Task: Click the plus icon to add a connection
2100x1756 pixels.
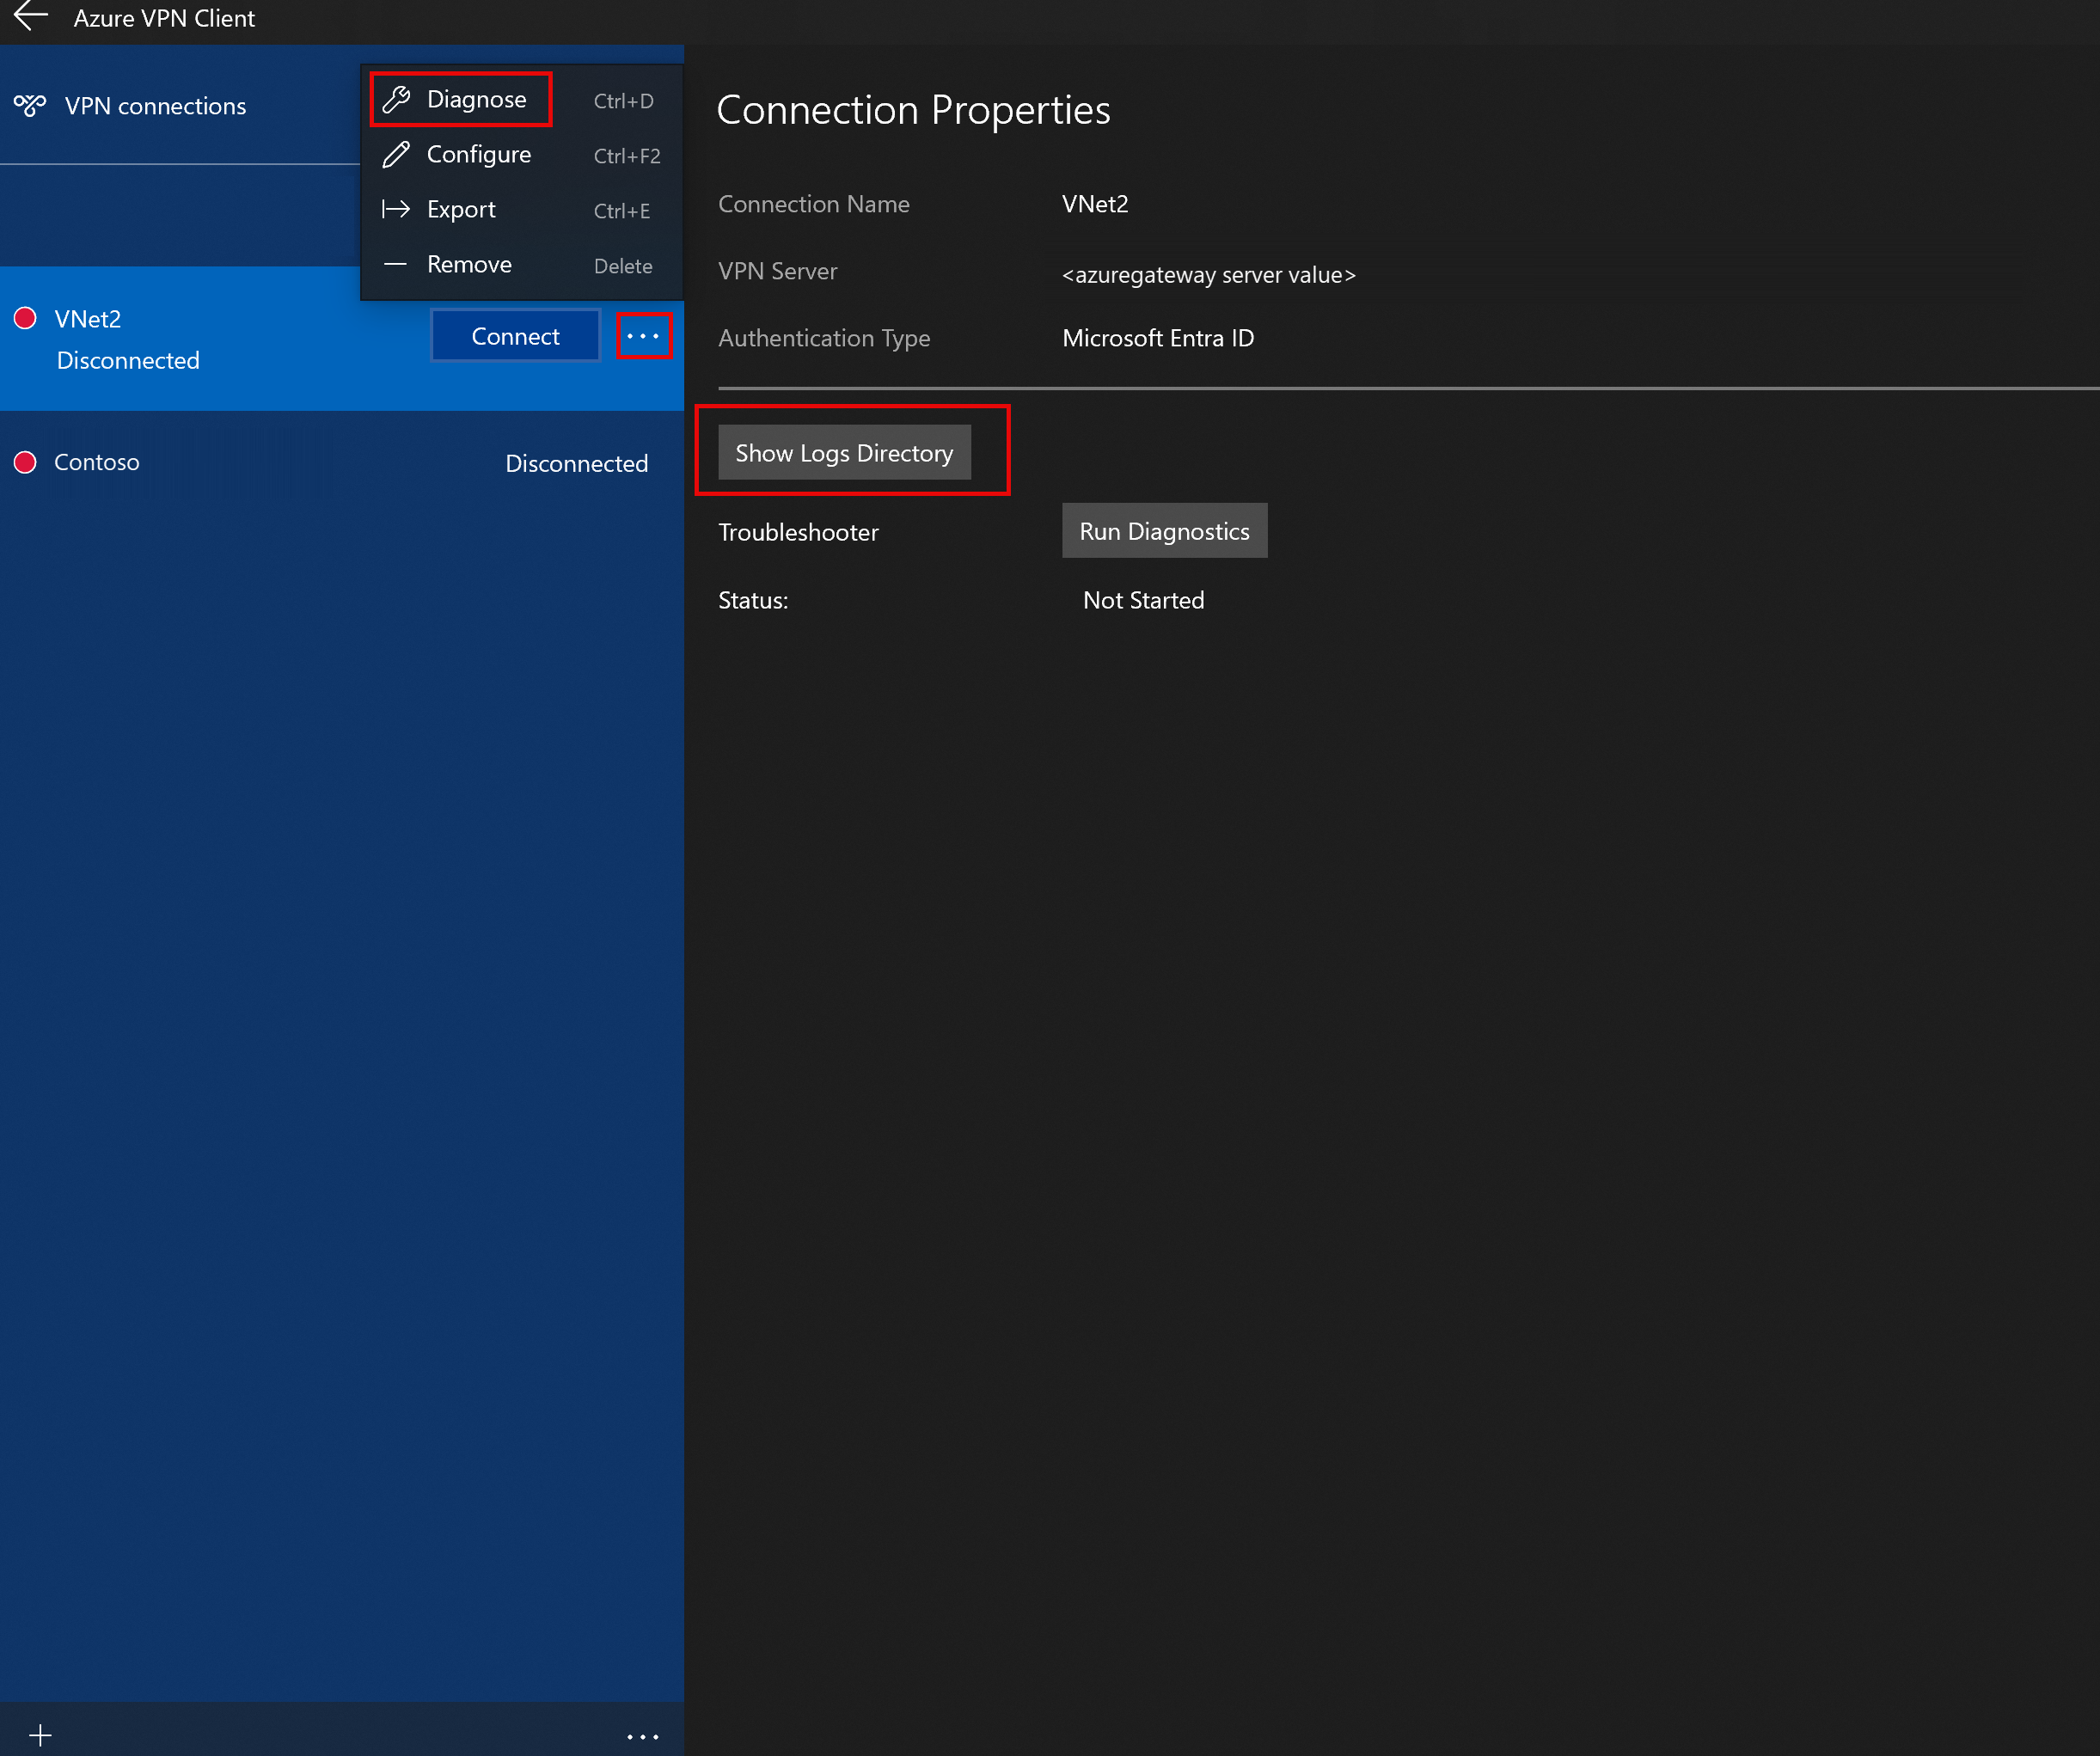Action: pyautogui.click(x=40, y=1735)
